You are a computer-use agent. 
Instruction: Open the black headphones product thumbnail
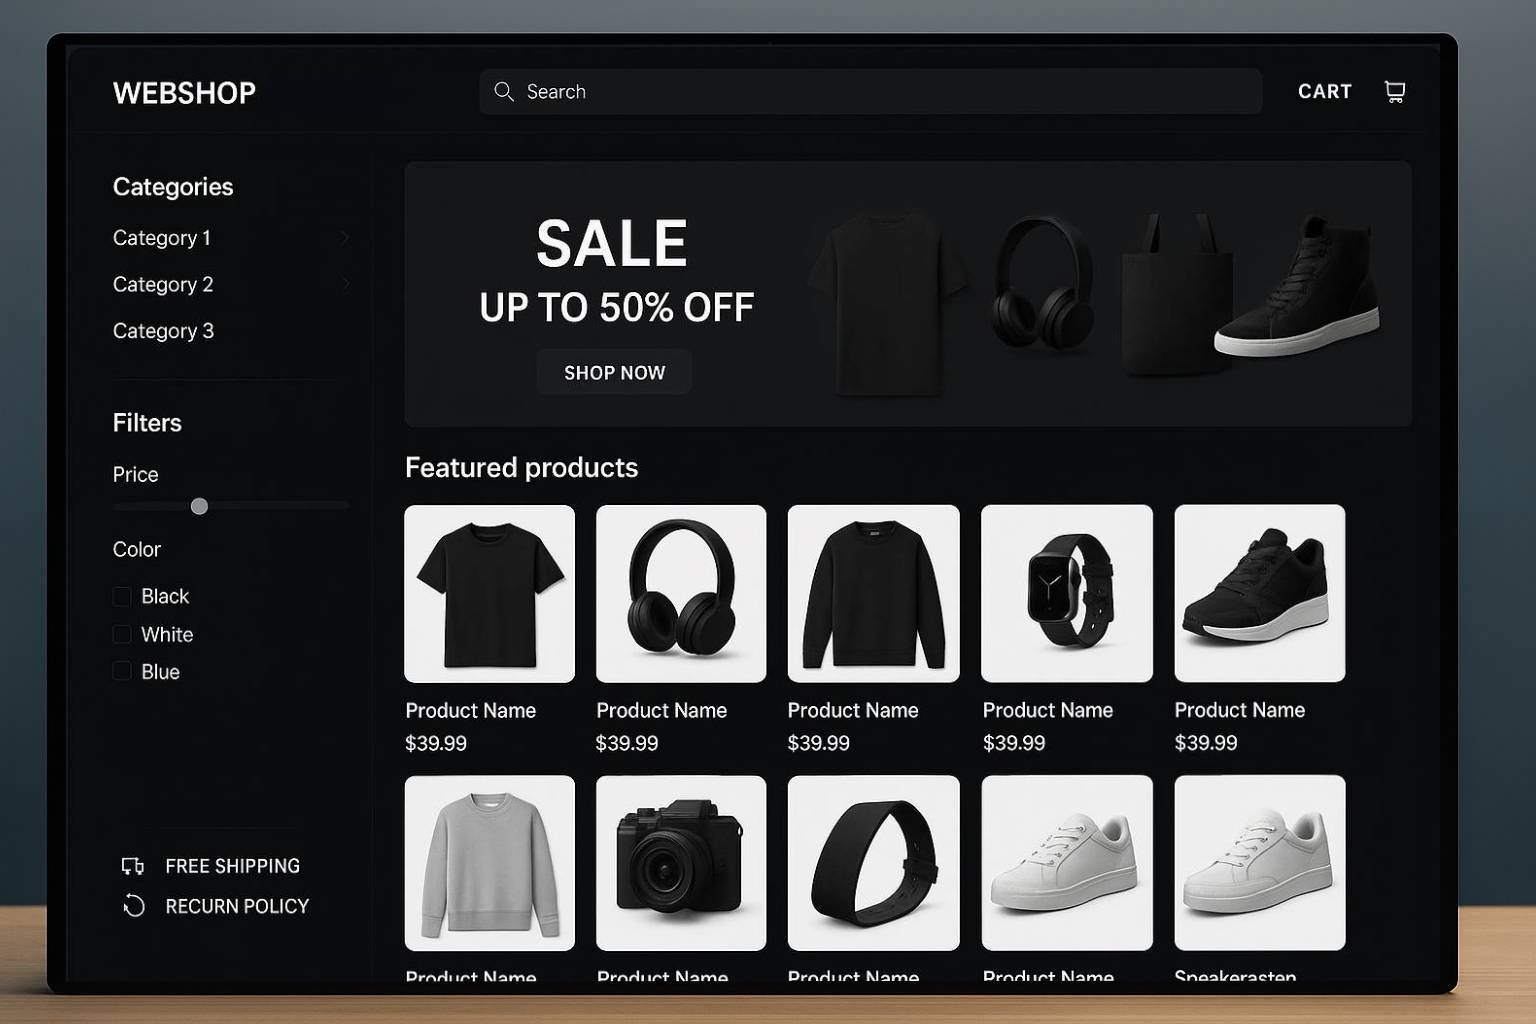pos(681,594)
